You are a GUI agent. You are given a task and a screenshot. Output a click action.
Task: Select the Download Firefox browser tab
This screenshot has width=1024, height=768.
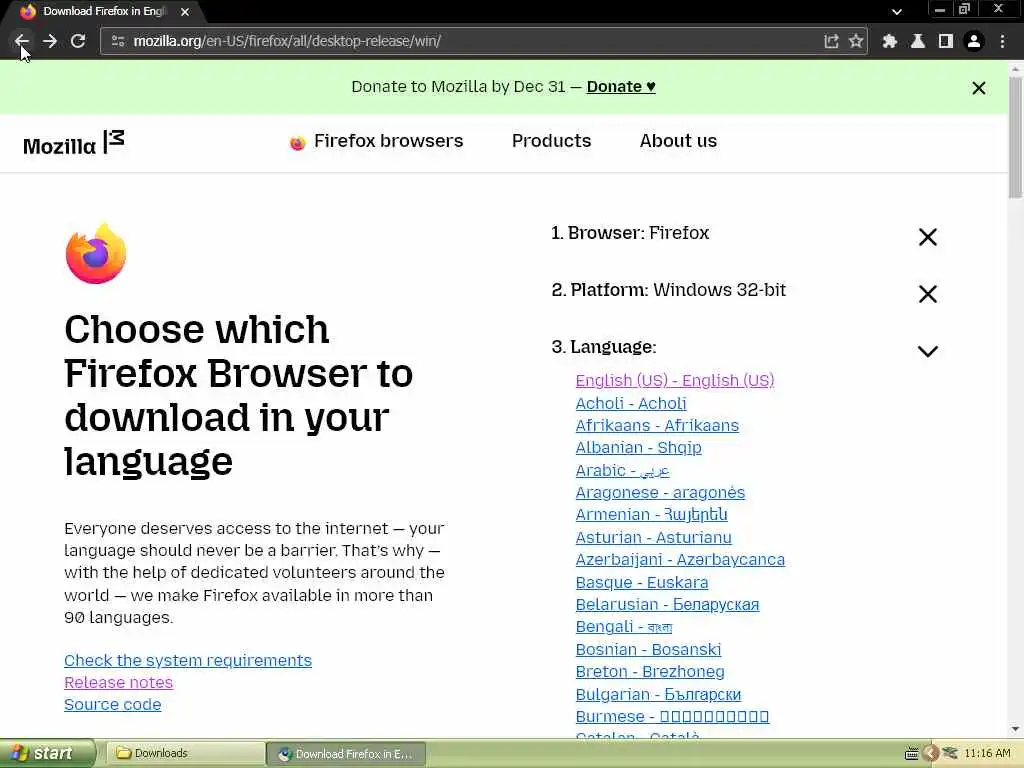(104, 12)
